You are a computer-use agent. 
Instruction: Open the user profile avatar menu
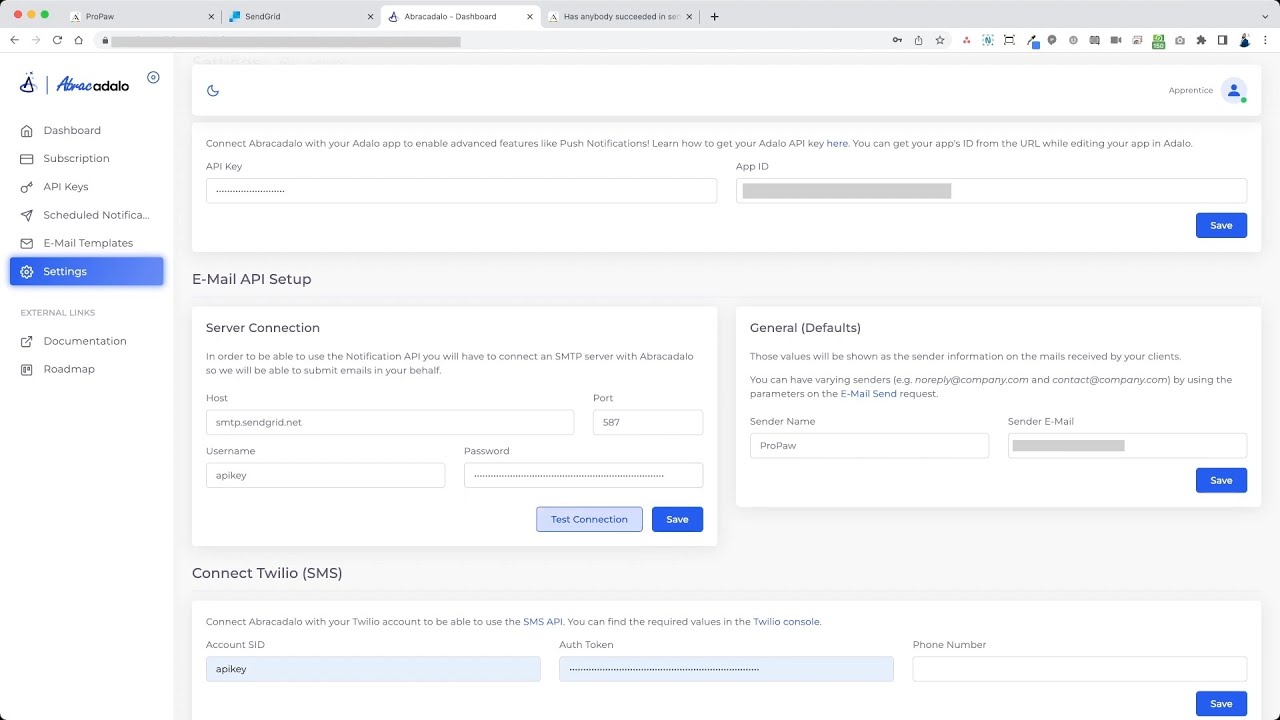tap(1234, 91)
